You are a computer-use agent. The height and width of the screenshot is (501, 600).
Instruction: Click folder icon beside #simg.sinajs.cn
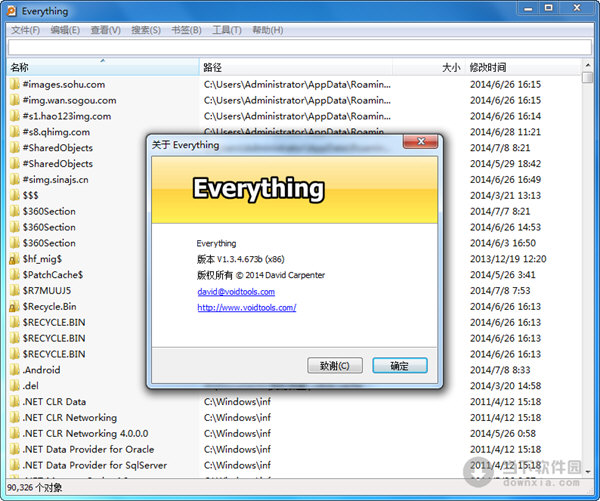point(15,180)
